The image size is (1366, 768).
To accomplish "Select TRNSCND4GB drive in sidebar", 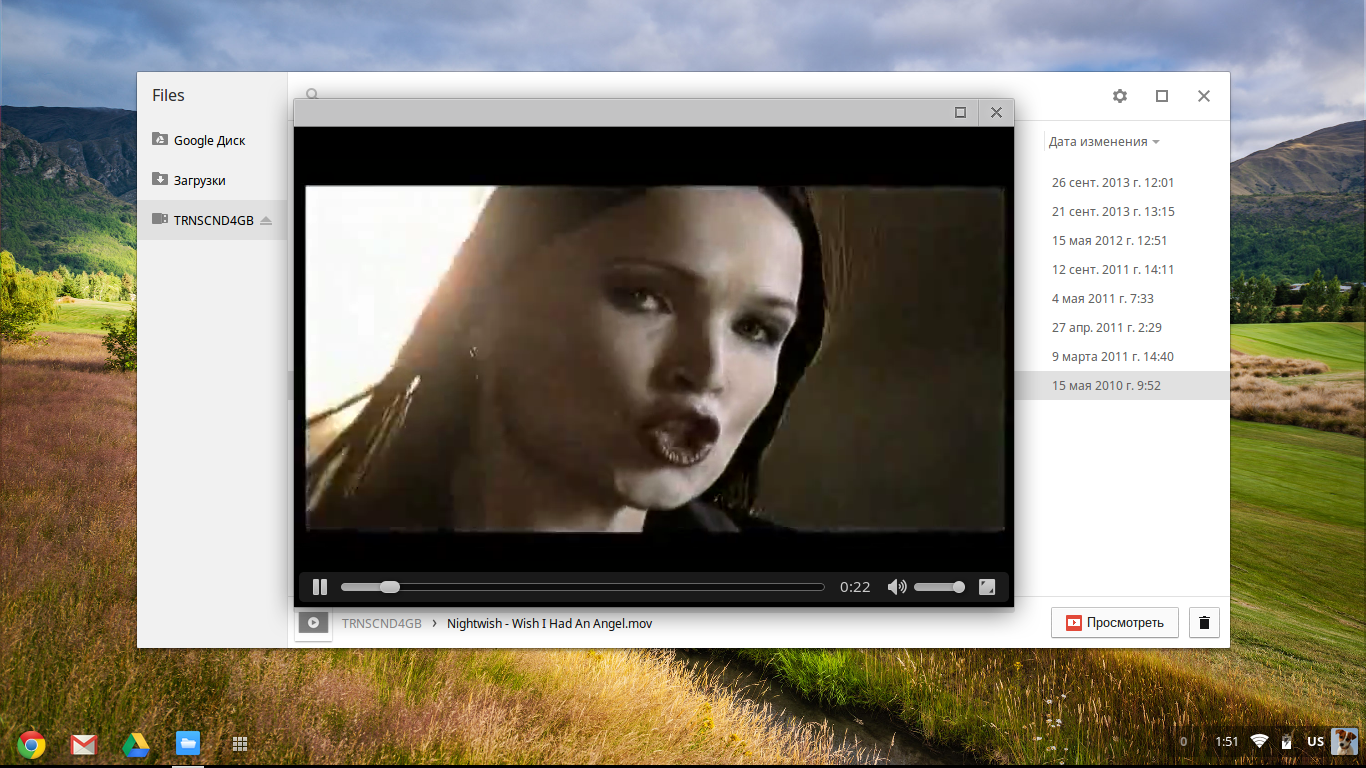I will tap(212, 220).
